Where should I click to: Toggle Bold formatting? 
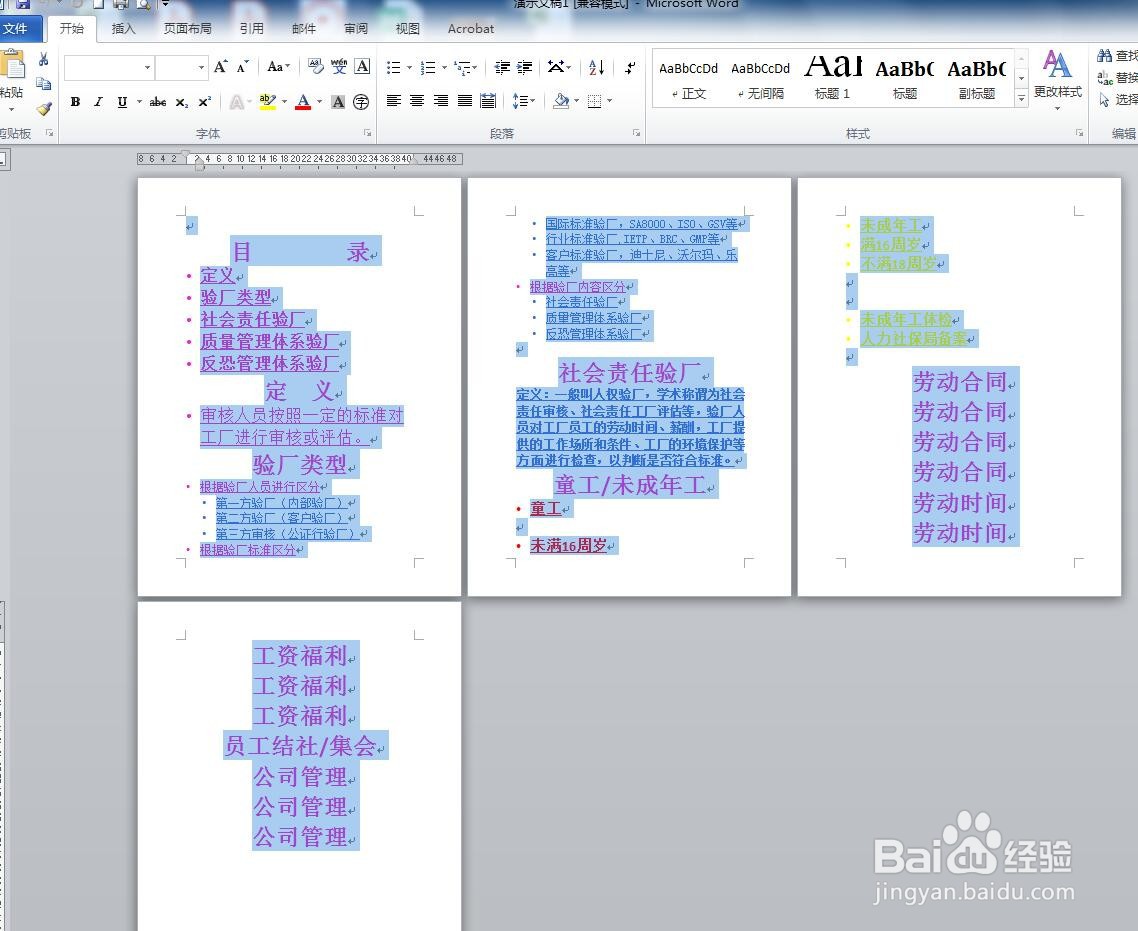tap(75, 102)
